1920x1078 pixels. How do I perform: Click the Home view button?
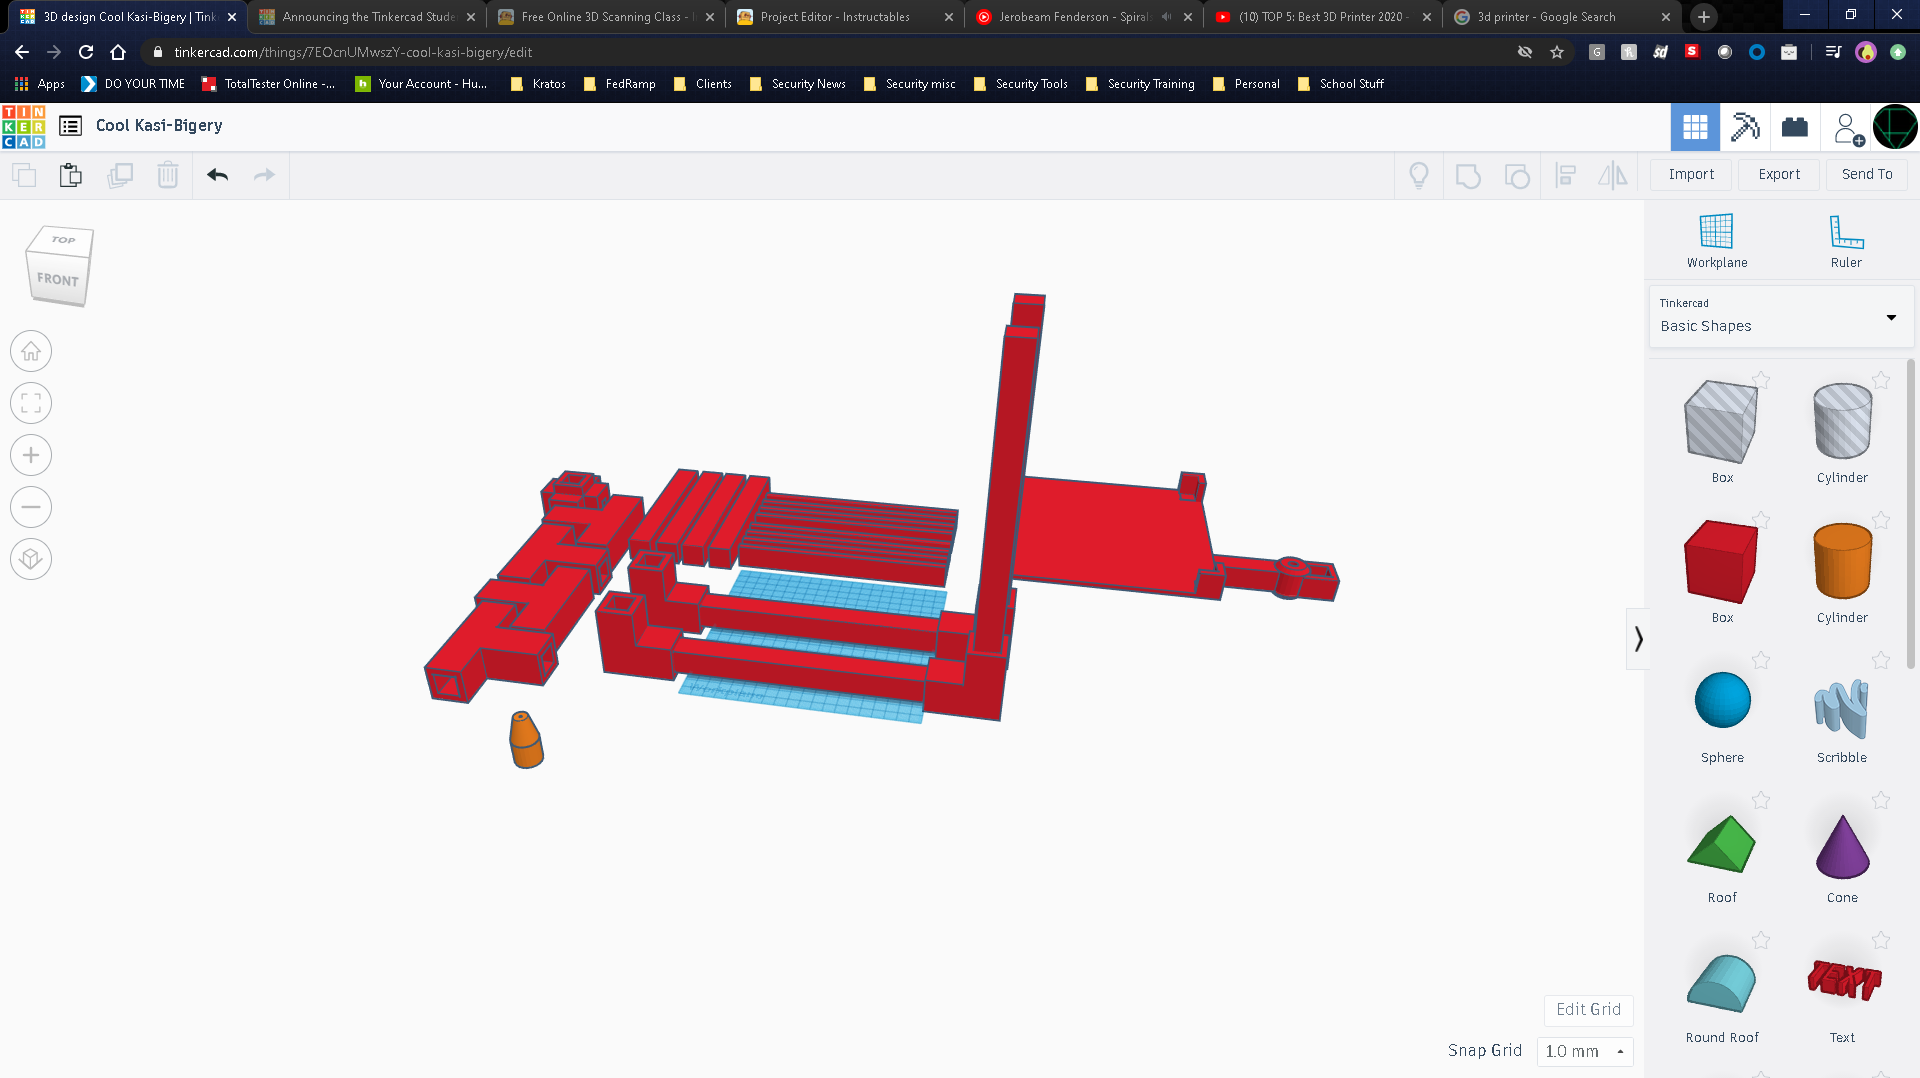[31, 352]
